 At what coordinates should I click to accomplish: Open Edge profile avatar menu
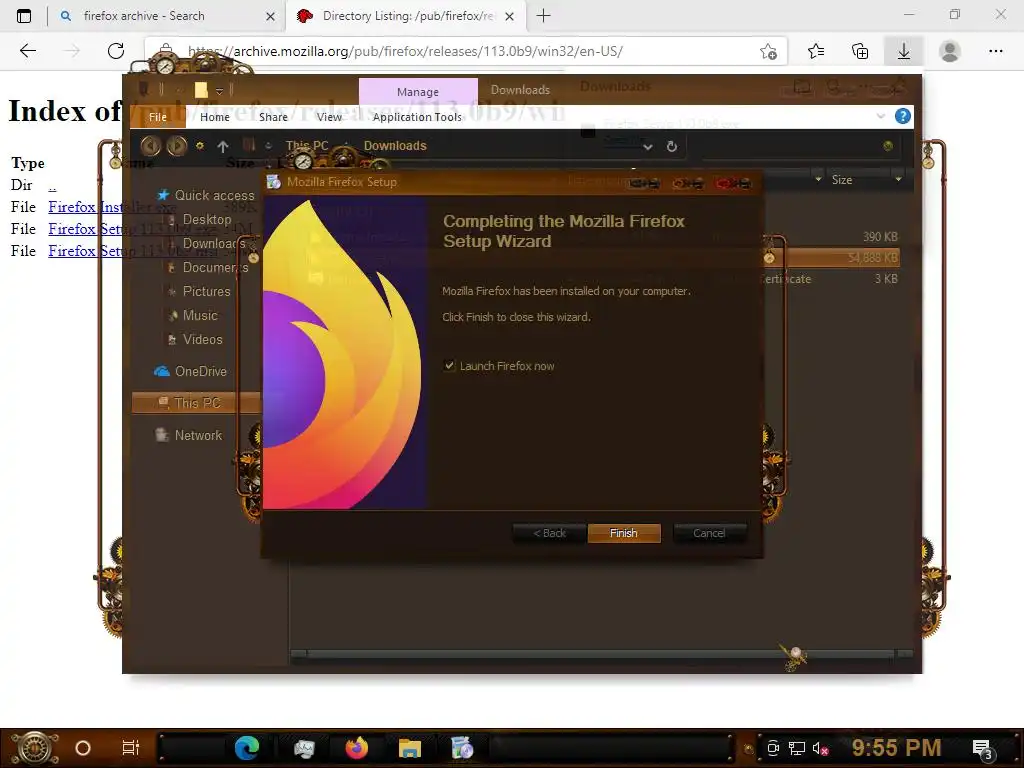(x=950, y=51)
